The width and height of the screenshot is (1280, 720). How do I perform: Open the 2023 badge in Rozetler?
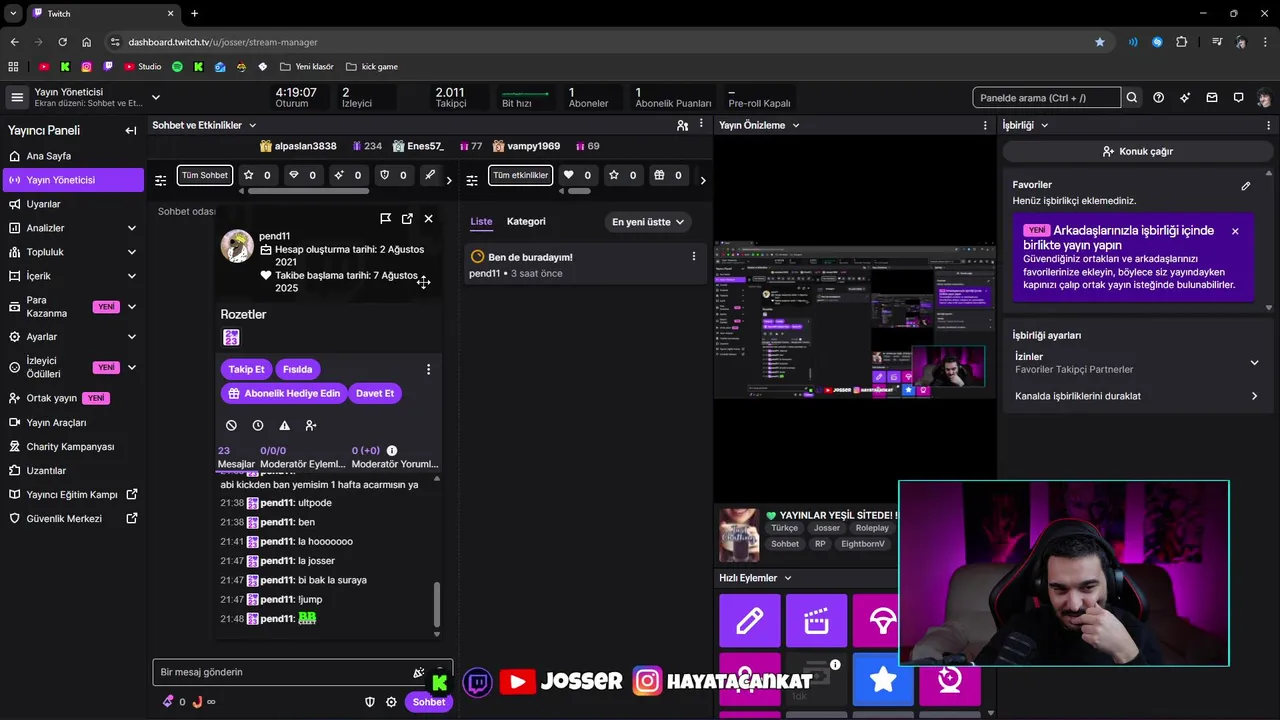pos(231,338)
